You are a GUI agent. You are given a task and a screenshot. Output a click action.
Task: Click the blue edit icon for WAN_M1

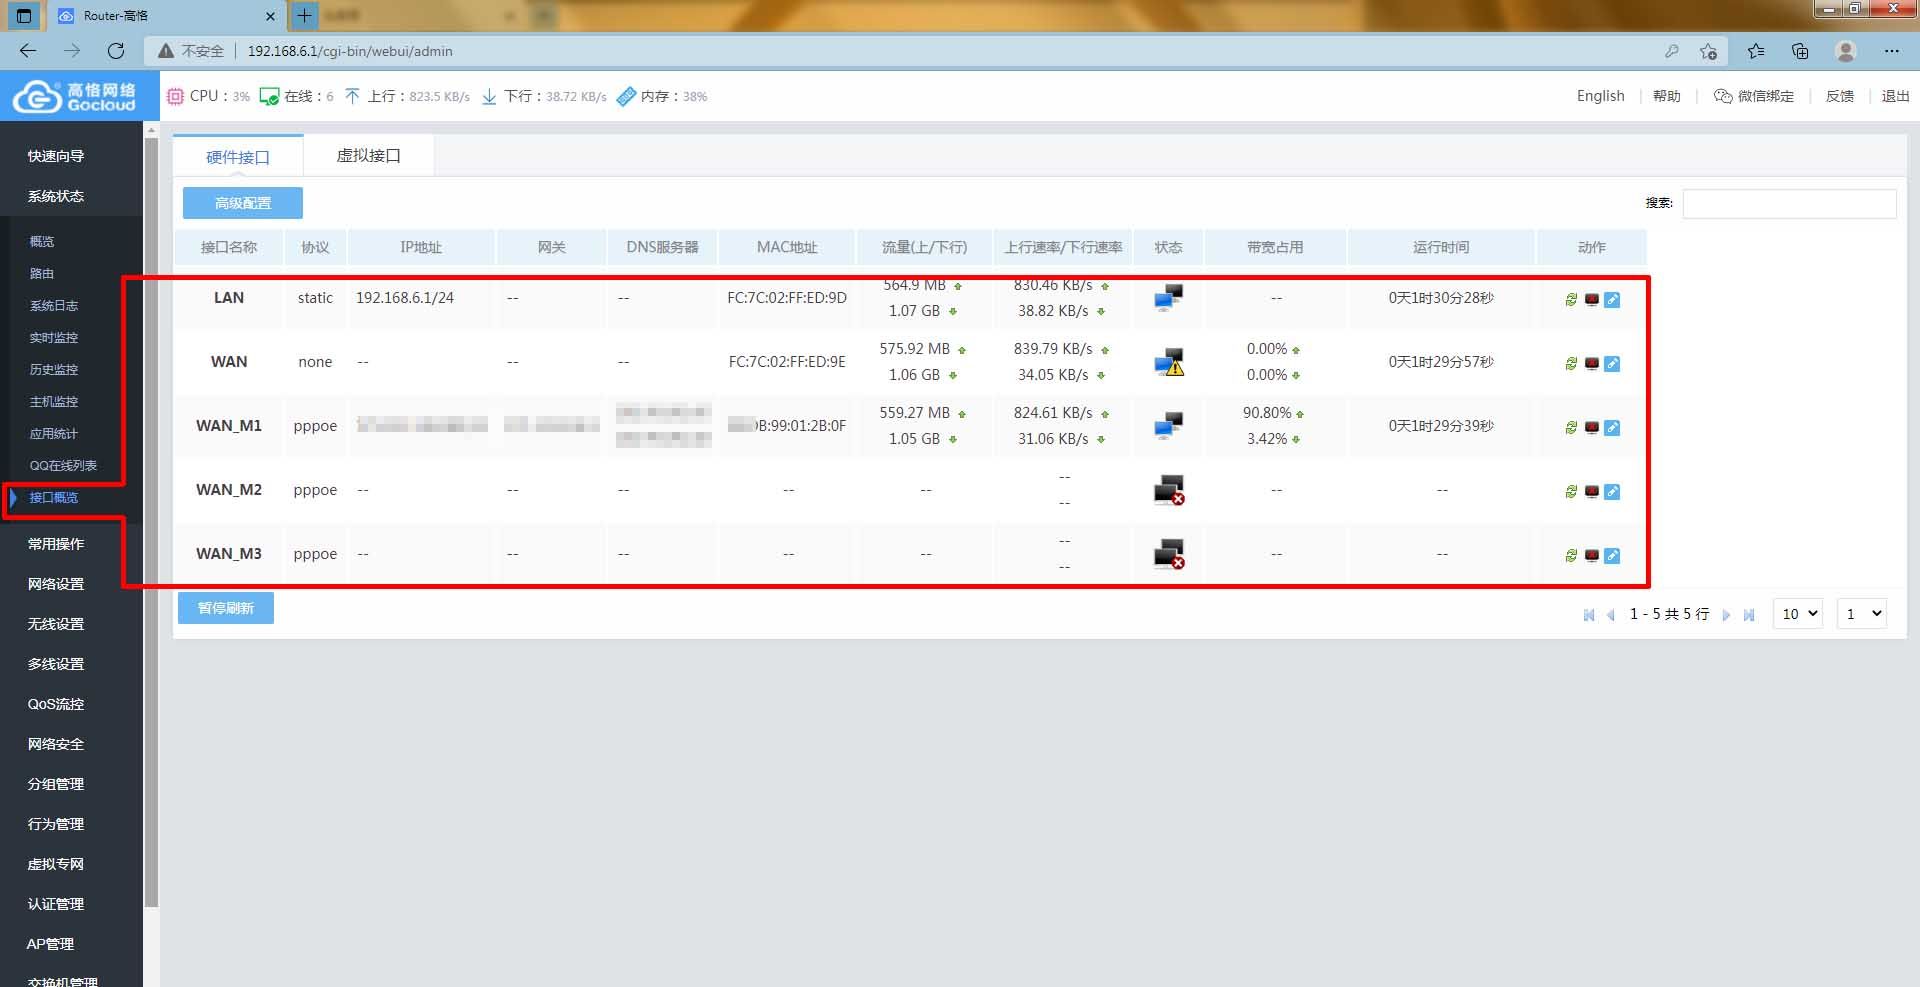pos(1612,428)
